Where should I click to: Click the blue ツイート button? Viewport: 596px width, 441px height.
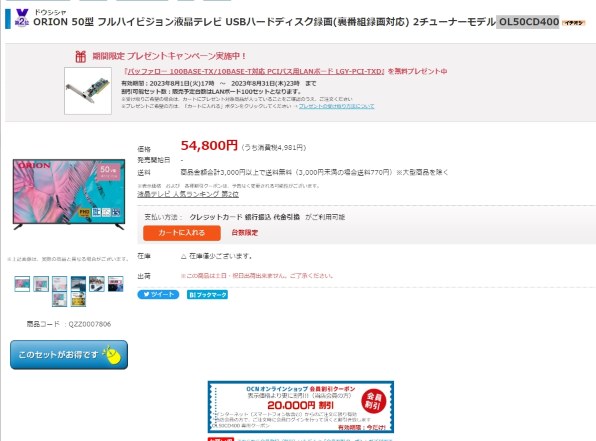[158, 295]
